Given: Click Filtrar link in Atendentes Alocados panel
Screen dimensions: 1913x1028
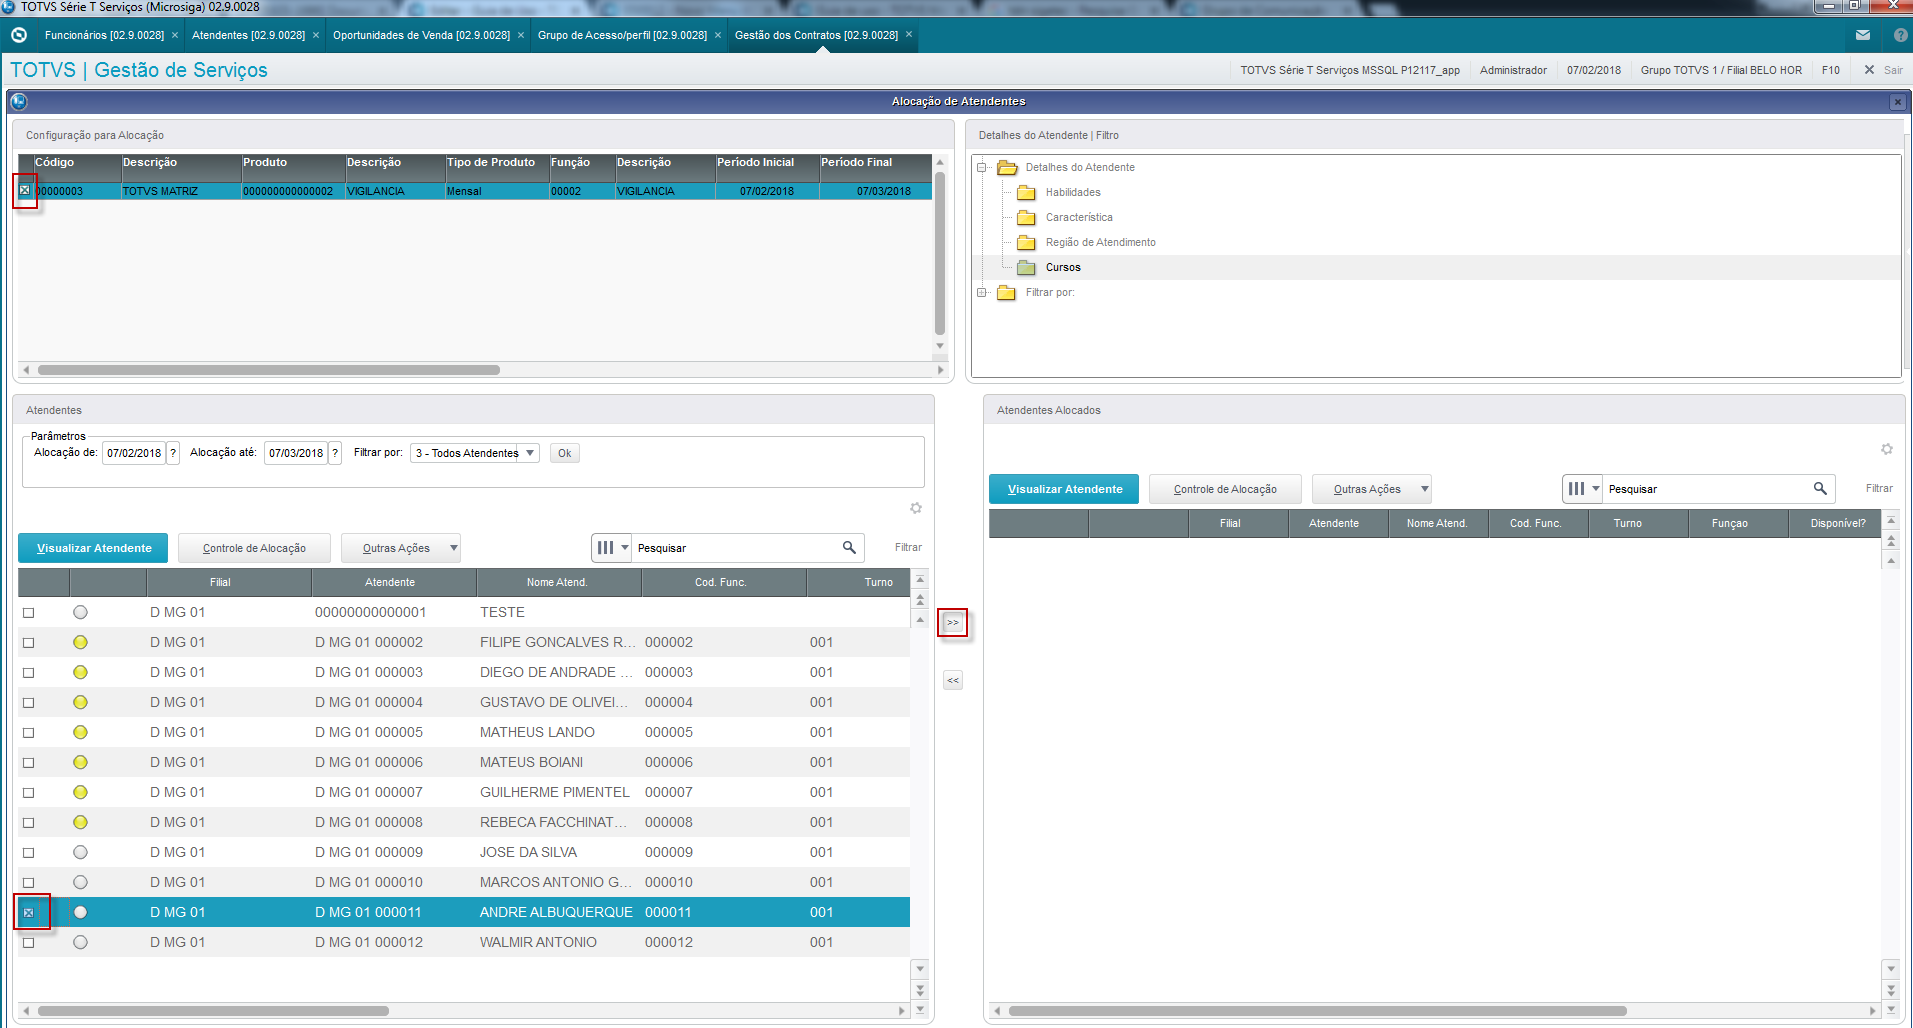Looking at the screenshot, I should 1879,488.
